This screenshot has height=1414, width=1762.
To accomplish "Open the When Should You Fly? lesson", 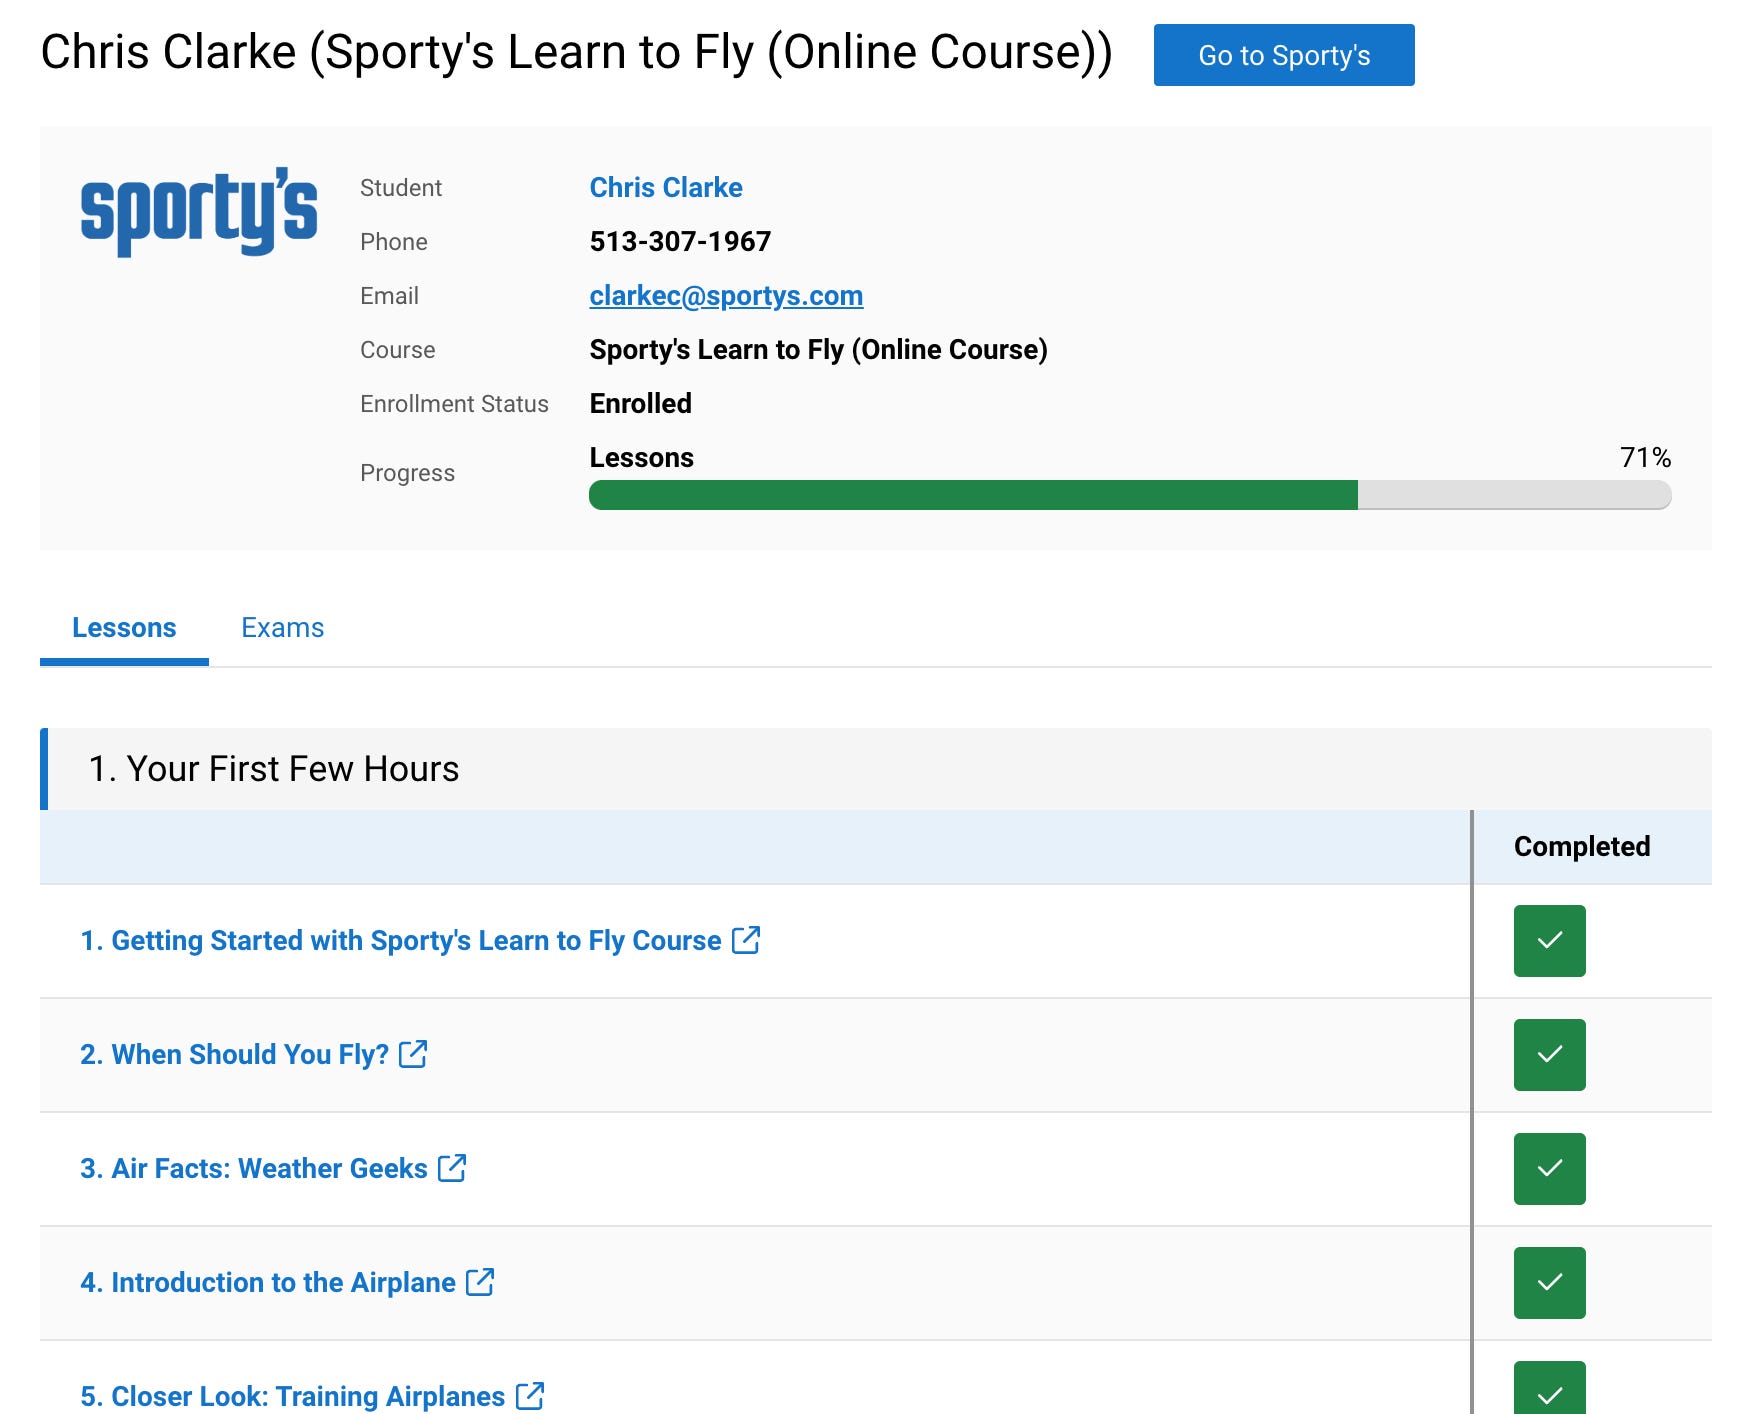I will [x=234, y=1055].
